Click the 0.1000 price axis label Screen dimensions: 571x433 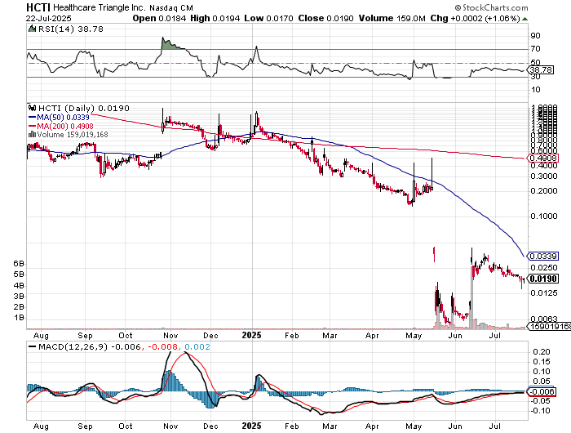(544, 216)
